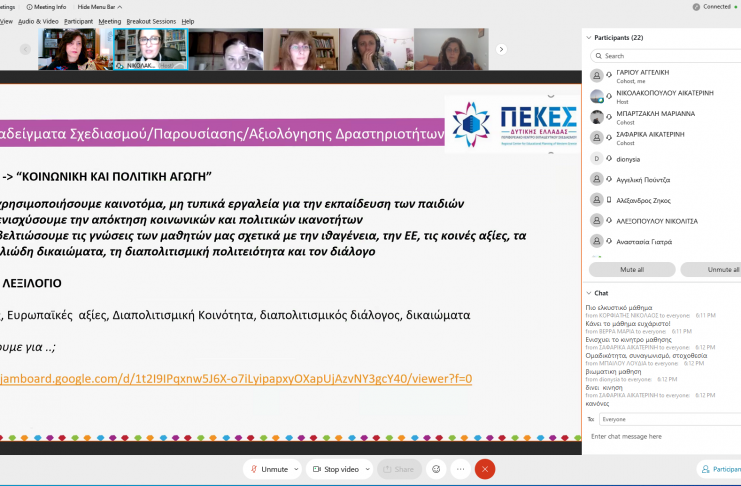Show next video thumbnails with right arrow

point(501,49)
